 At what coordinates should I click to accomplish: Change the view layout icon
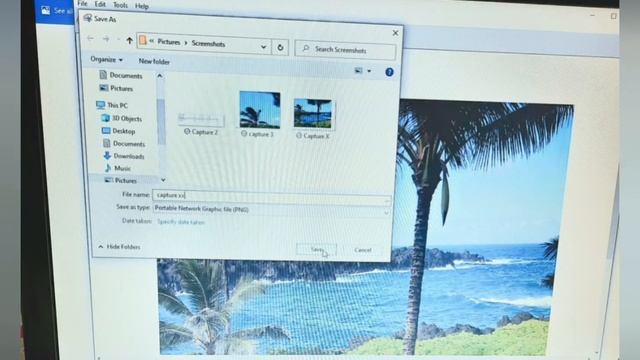[x=358, y=71]
